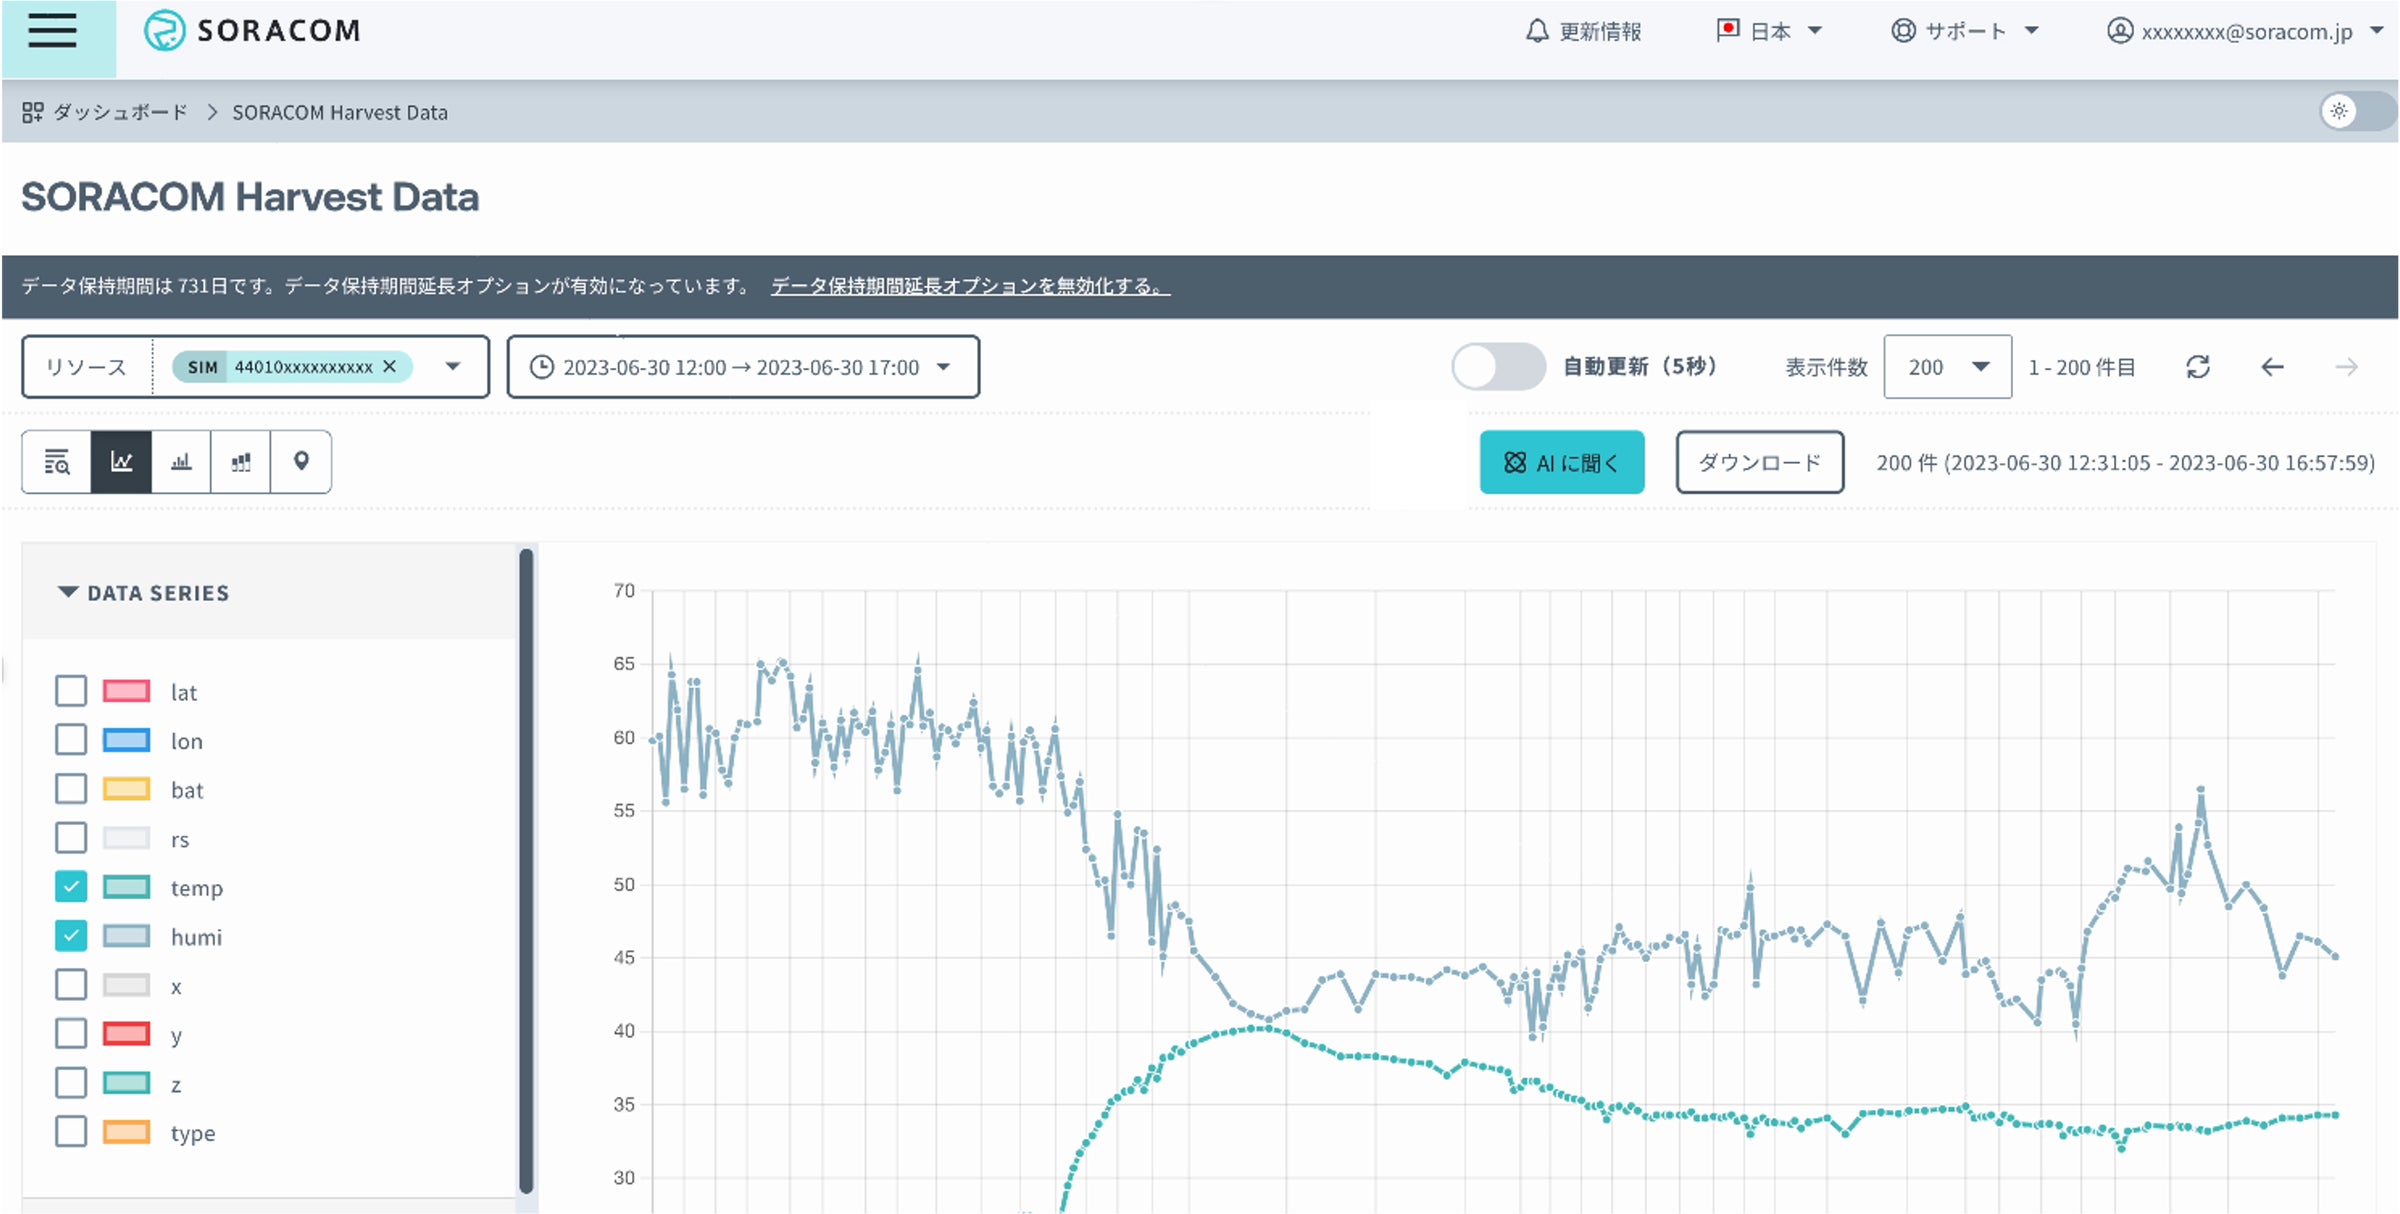Image resolution: width=2400 pixels, height=1214 pixels.
Task: Enable the lat data series checkbox
Action: [71, 691]
